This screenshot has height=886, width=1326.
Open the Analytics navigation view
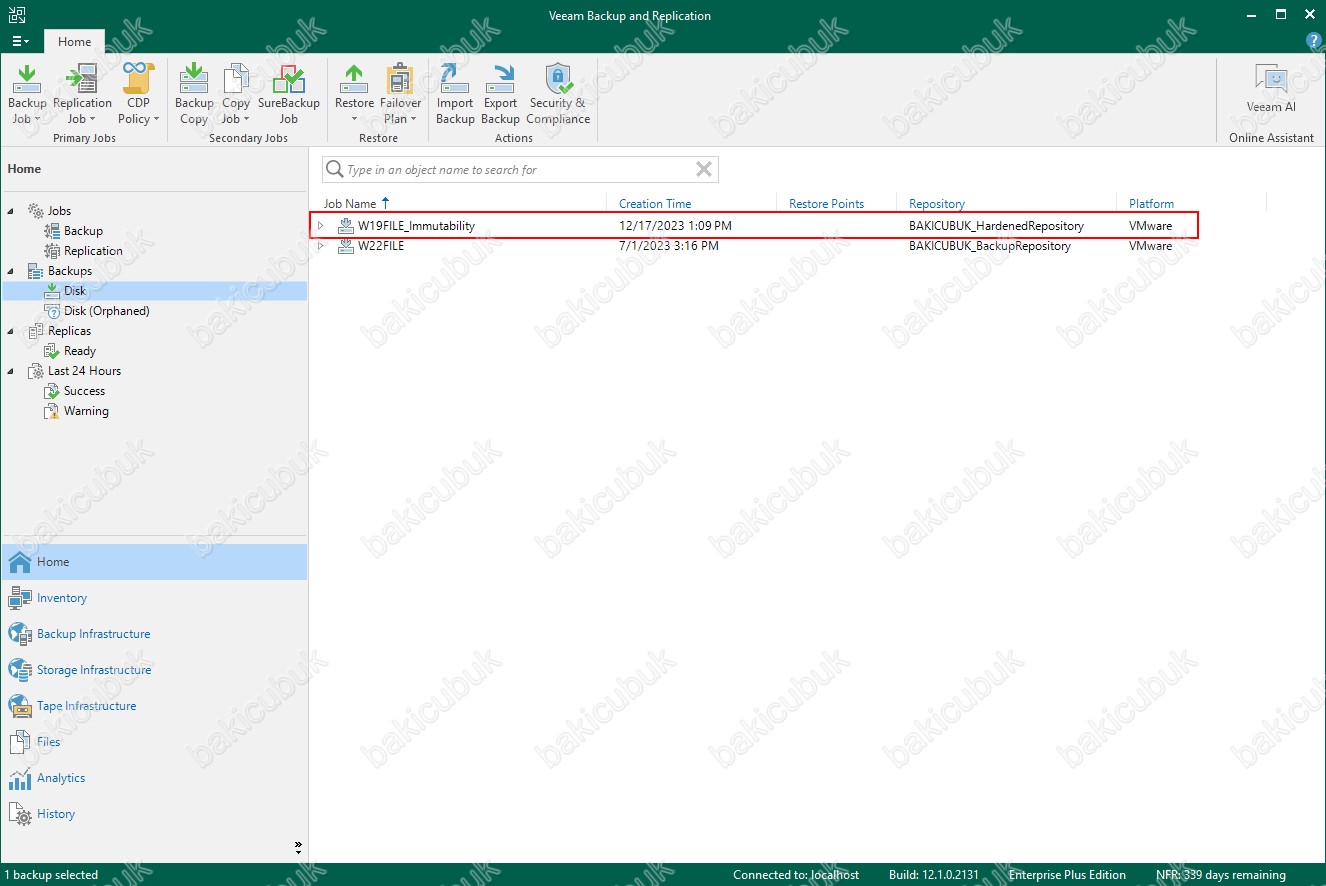154,778
